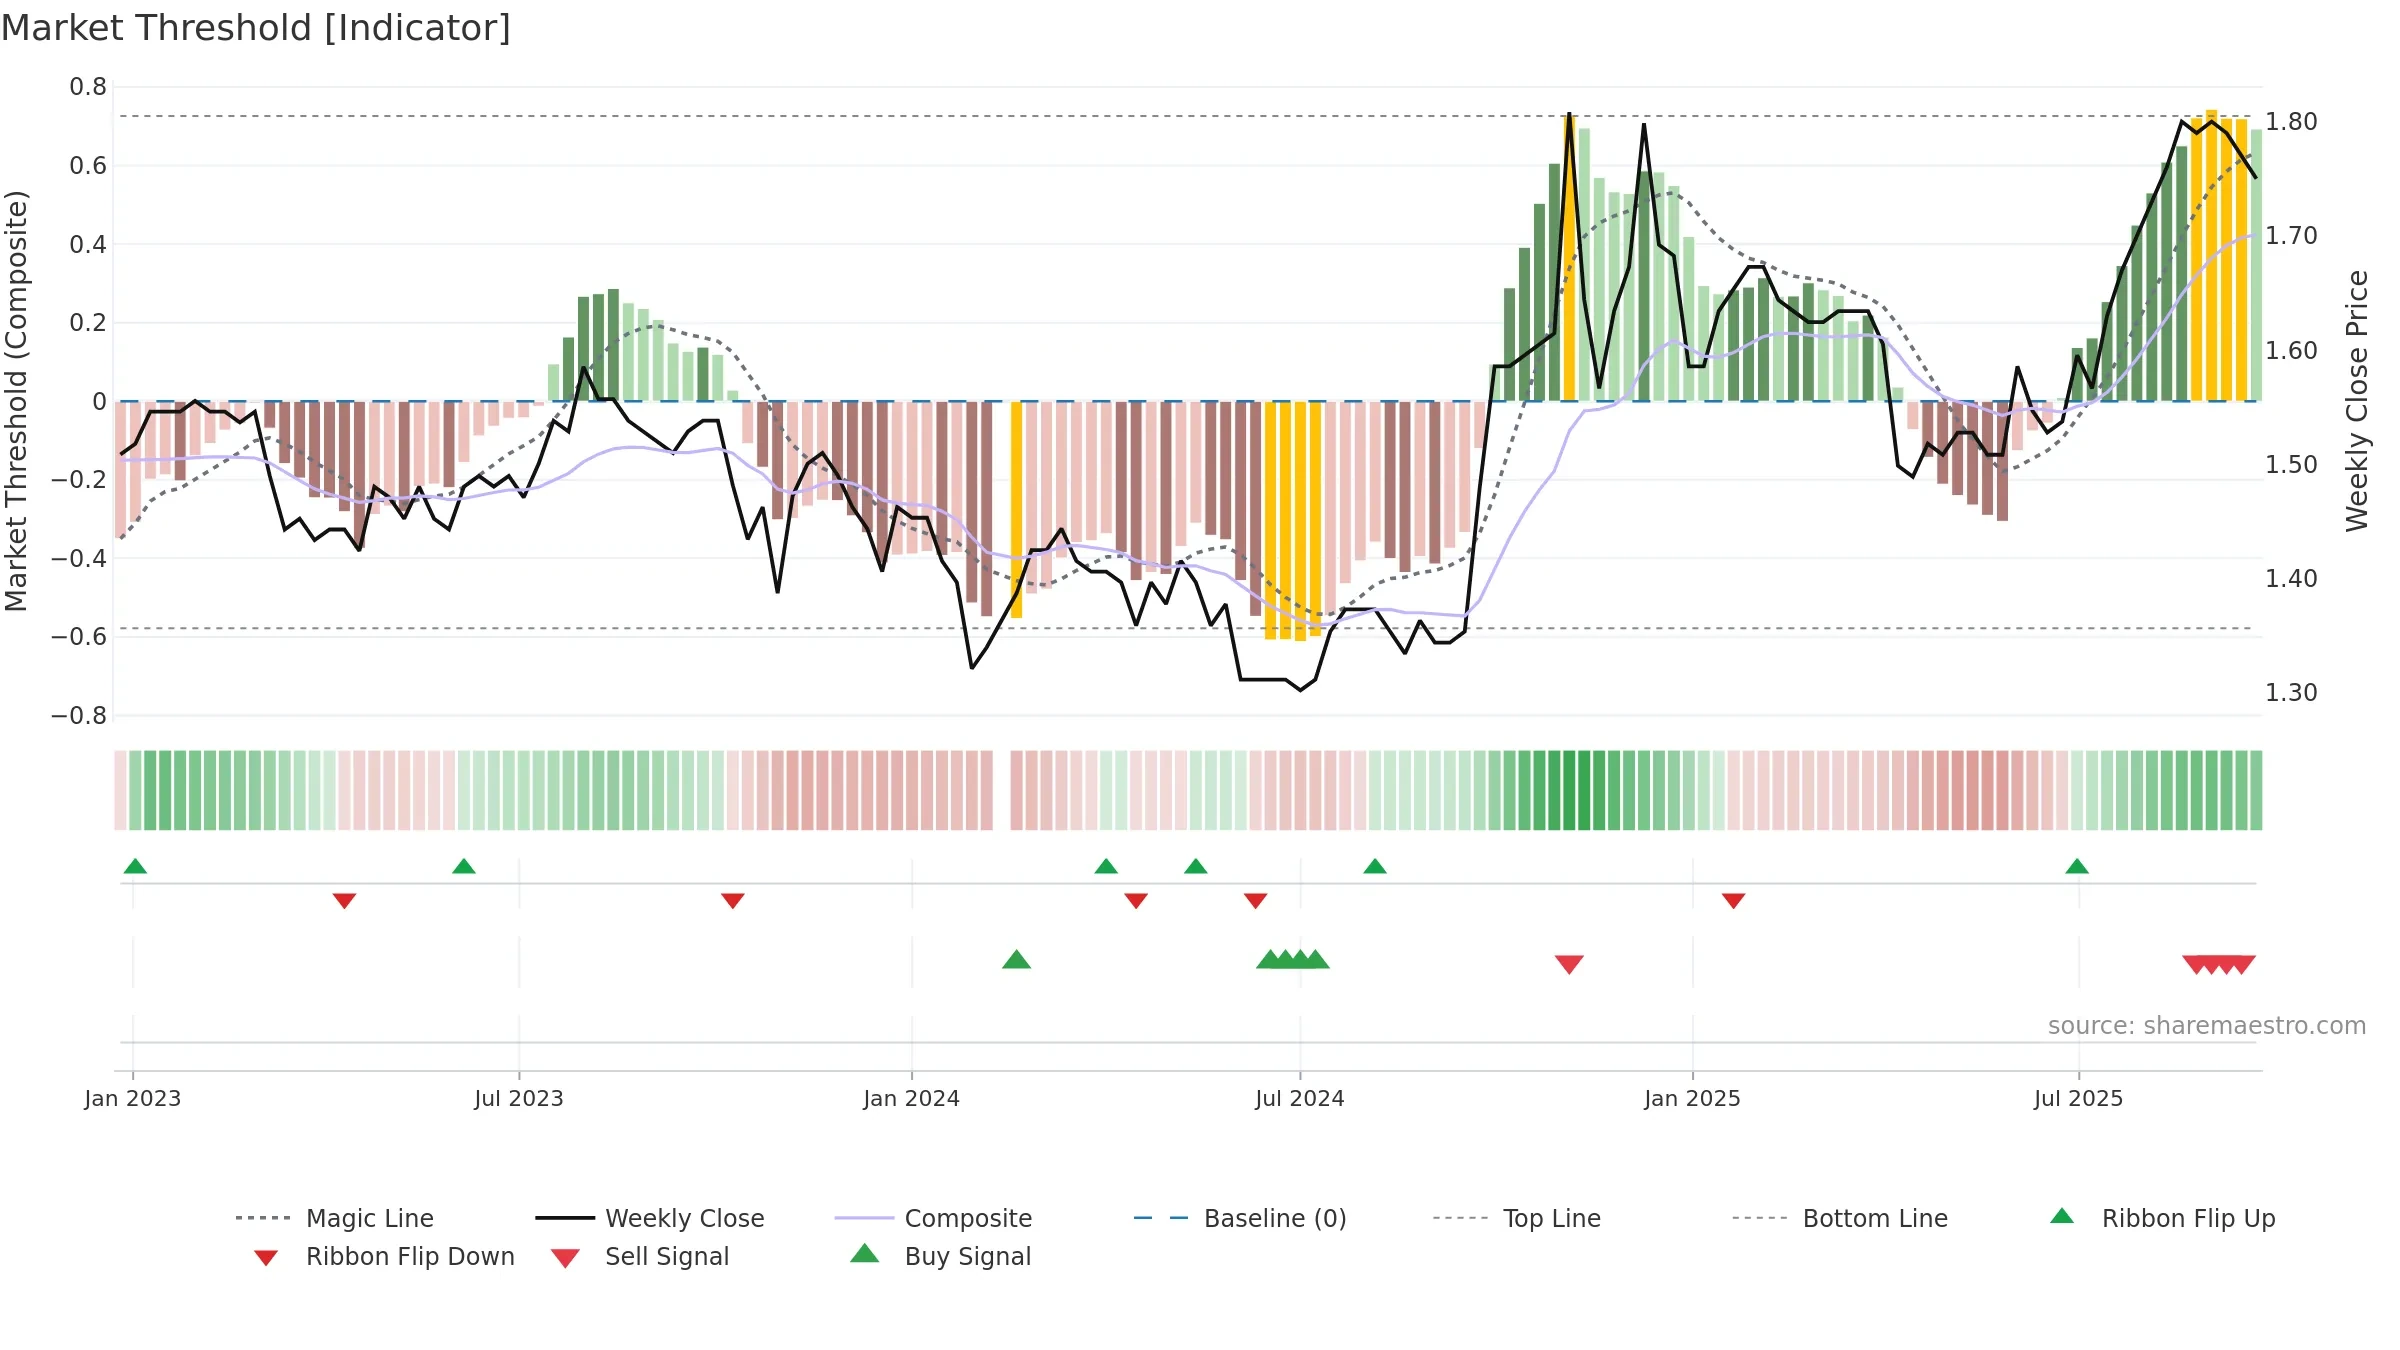Click the Market Threshold (Composite) axis title
Screen dimensions: 2400x1350
(x=17, y=401)
